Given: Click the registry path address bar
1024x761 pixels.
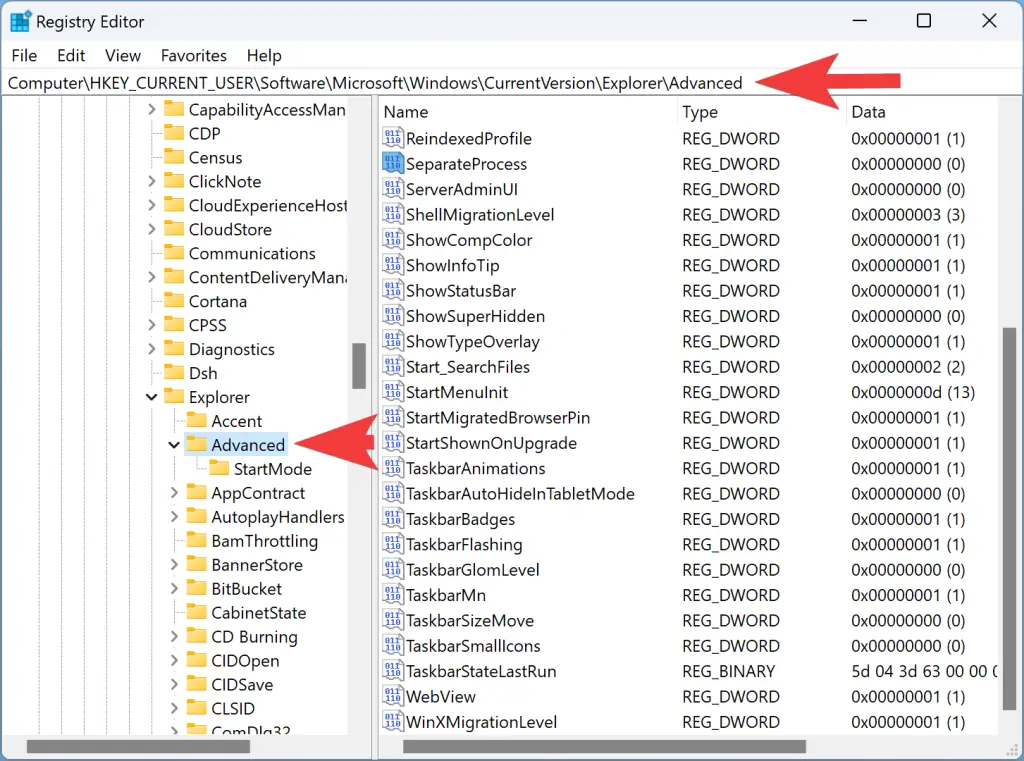Looking at the screenshot, I should 512,83.
